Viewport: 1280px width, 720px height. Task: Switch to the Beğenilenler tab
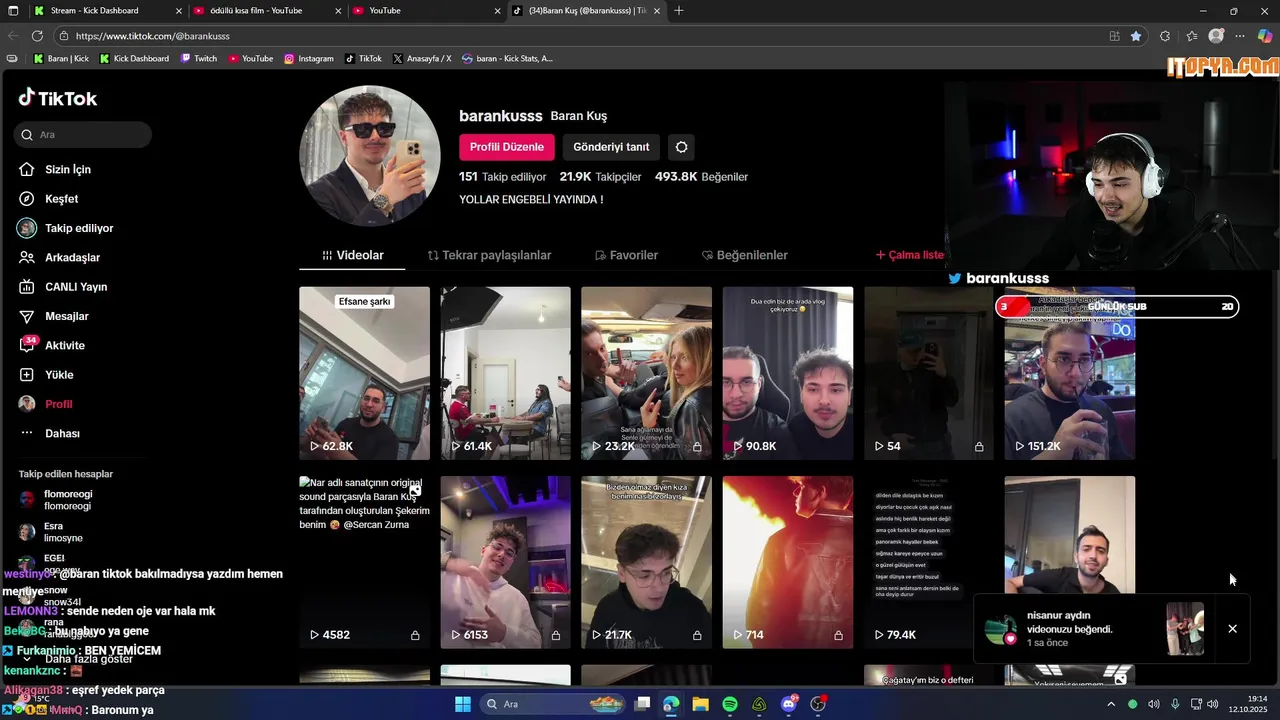[x=745, y=255]
